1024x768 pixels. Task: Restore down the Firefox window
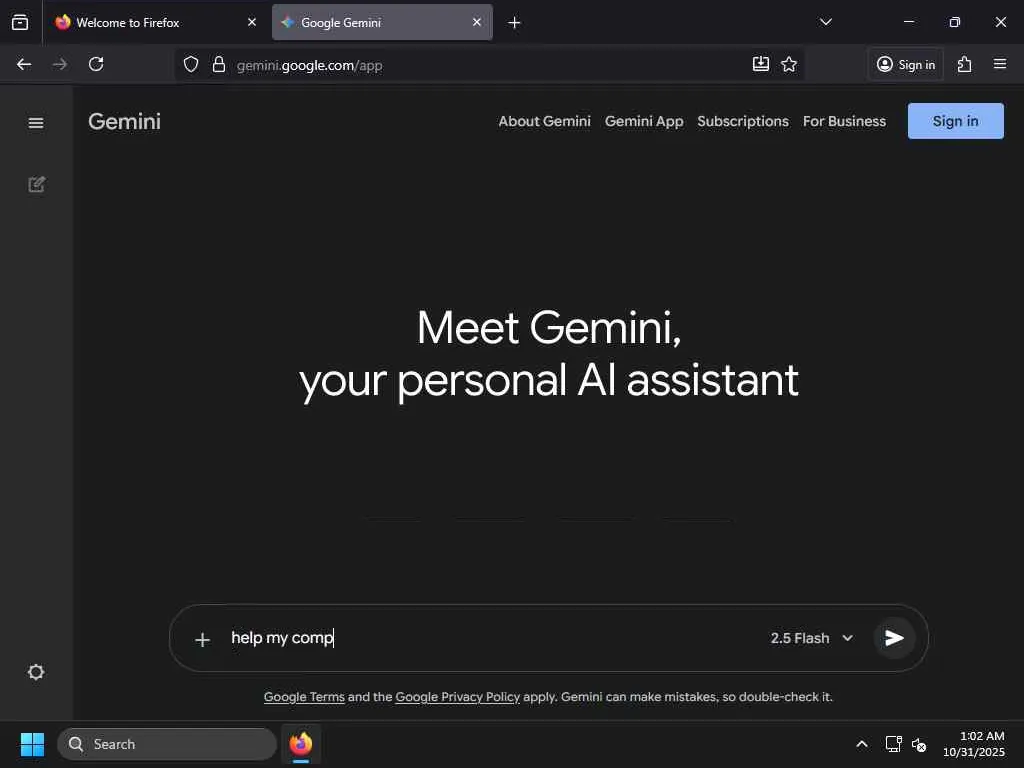click(x=954, y=22)
